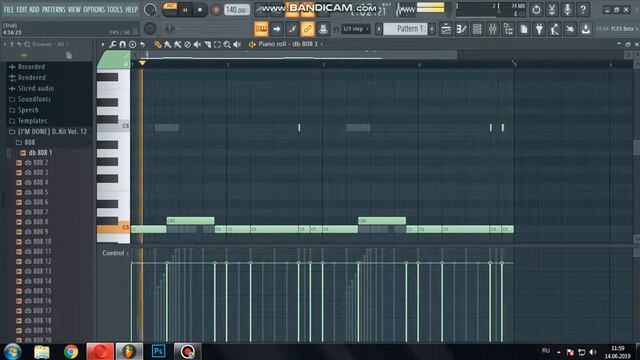The height and width of the screenshot is (360, 640).
Task: Switch Pat/Song mode toggle
Action: (170, 9)
